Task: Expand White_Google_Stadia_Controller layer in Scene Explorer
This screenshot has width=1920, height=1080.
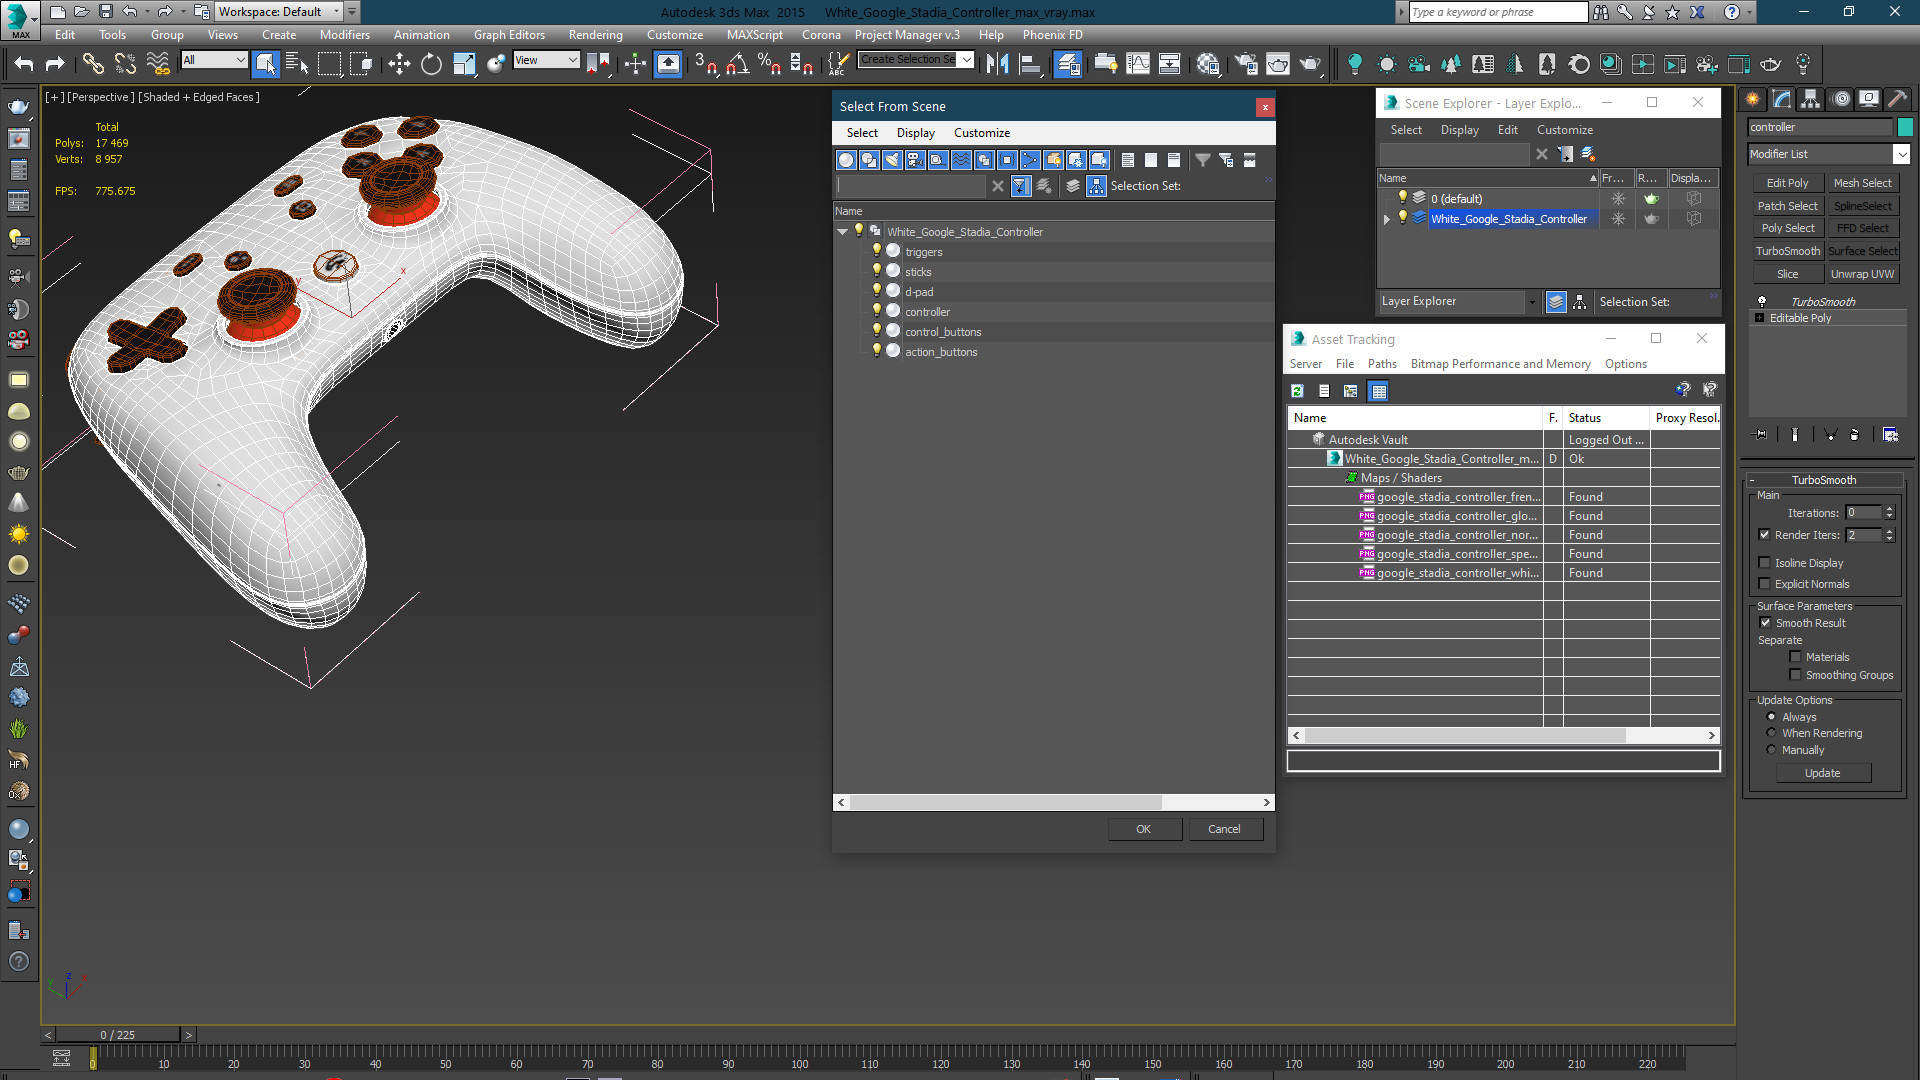Action: [x=1386, y=219]
